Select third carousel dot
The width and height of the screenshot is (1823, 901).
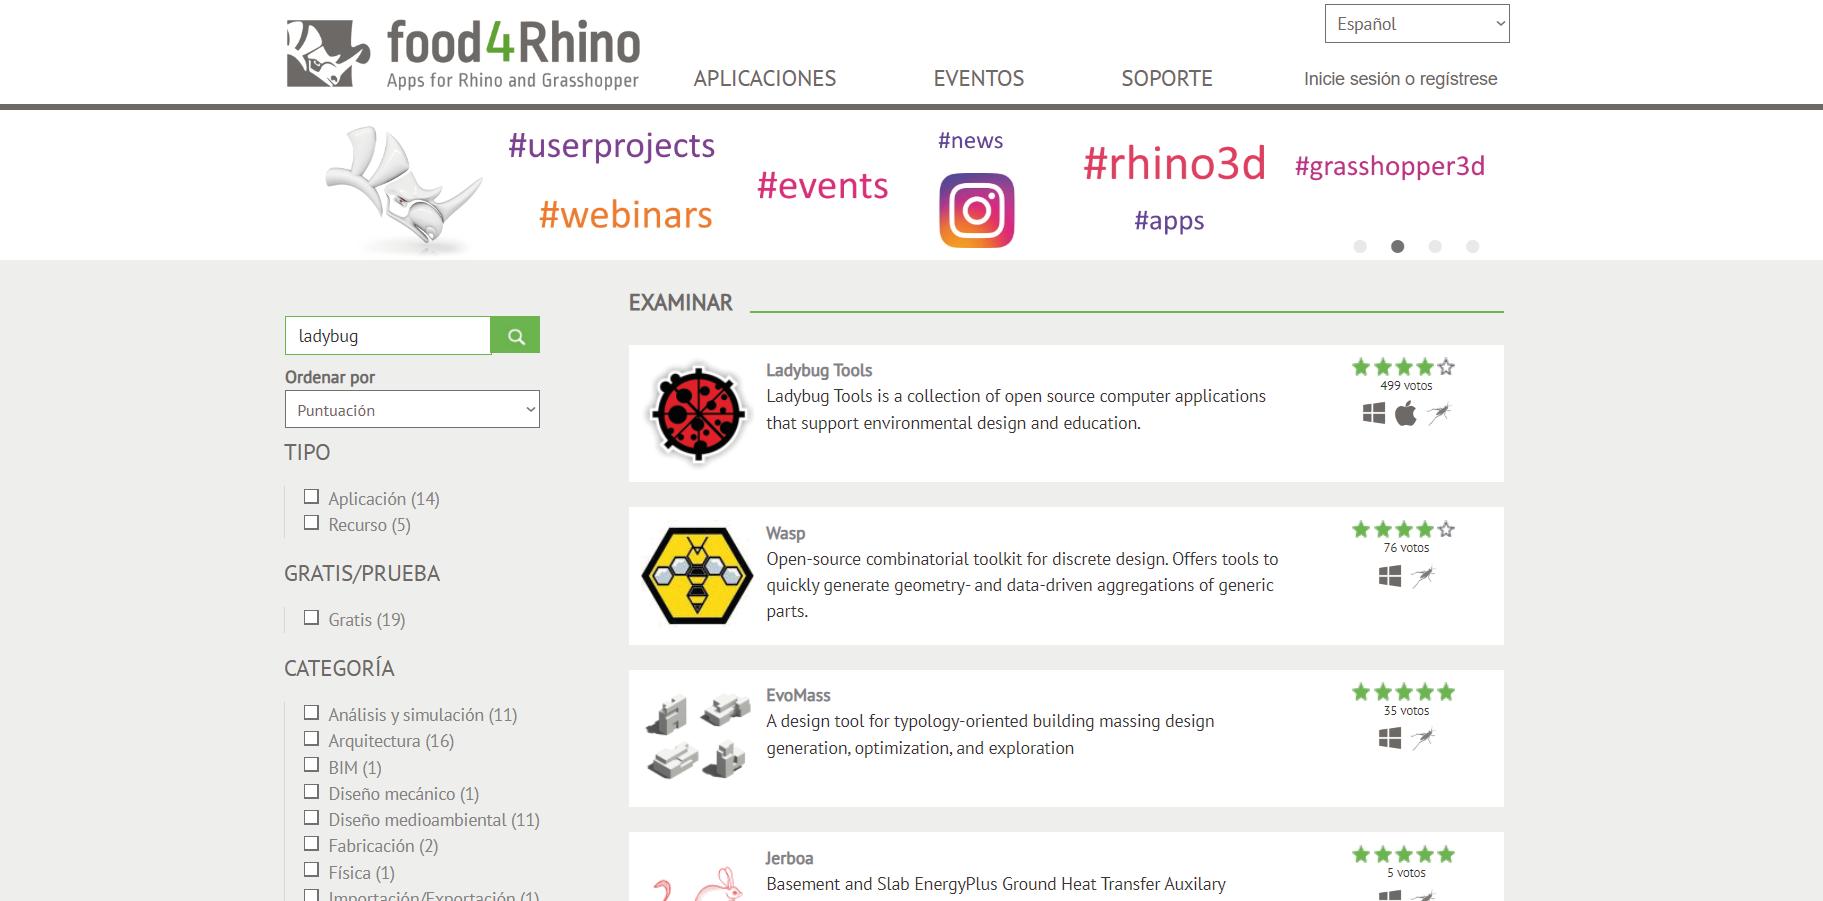1435,246
